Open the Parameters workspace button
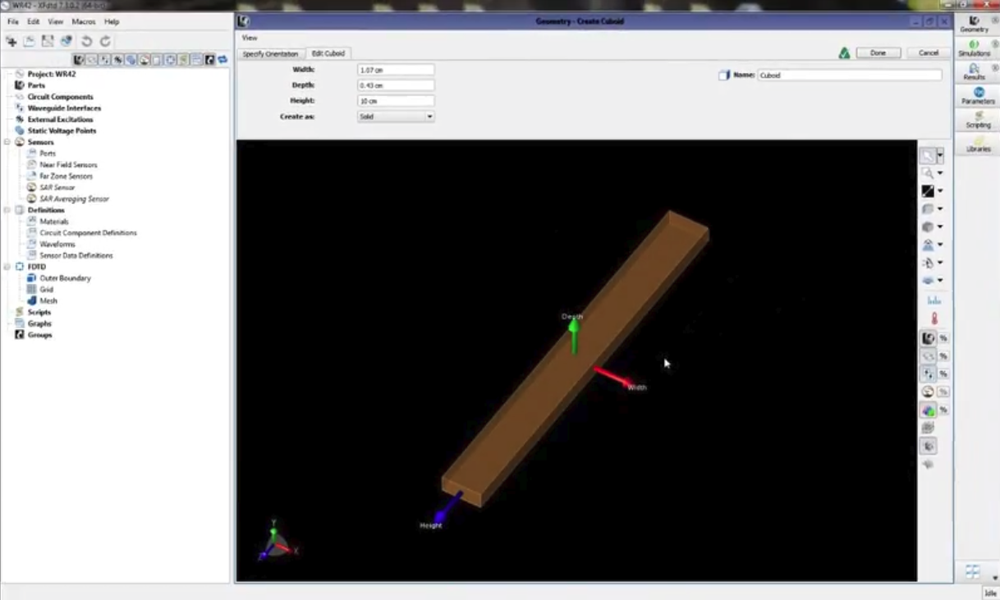 click(978, 96)
